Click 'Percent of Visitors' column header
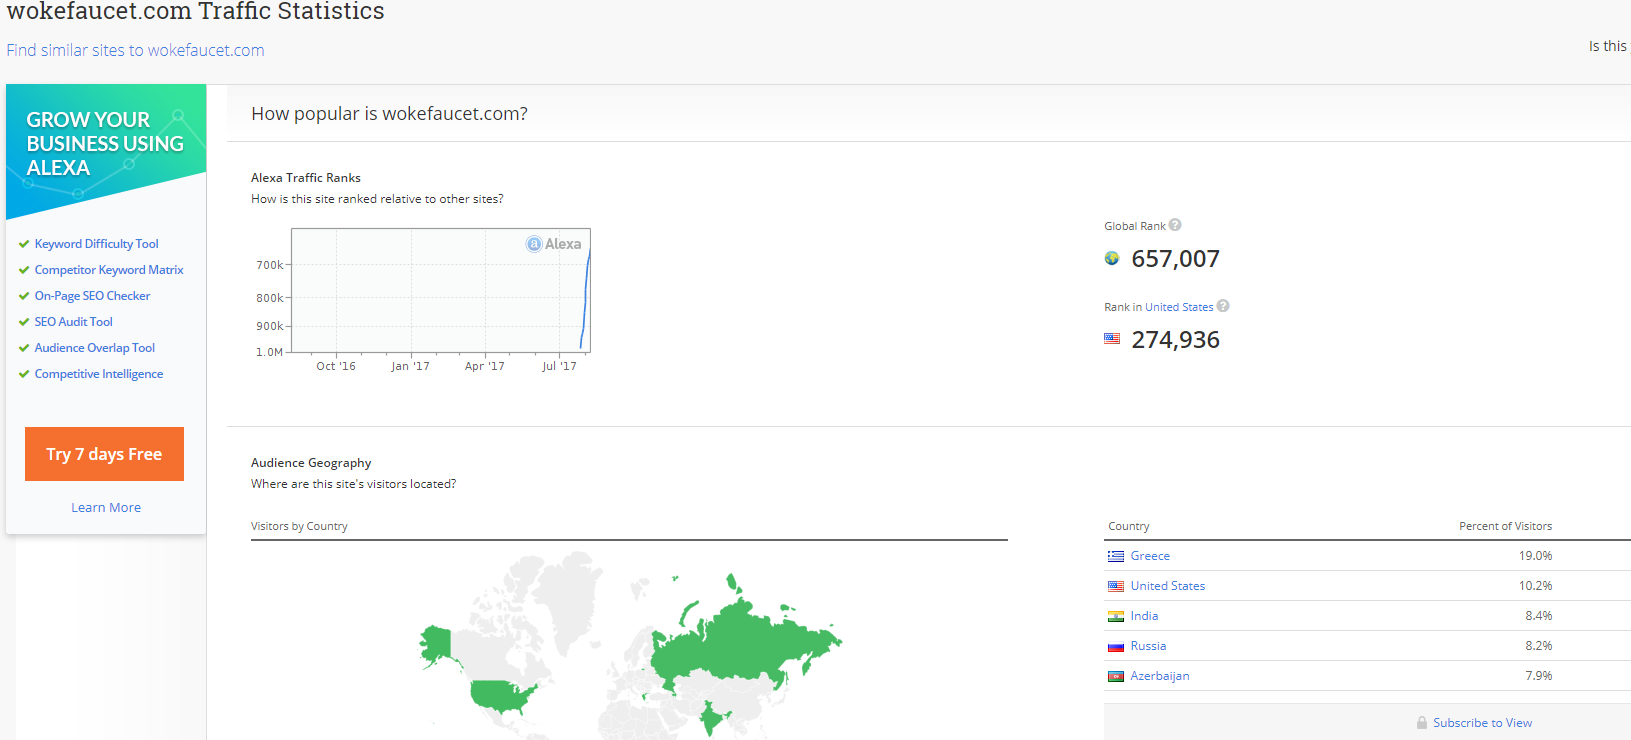The height and width of the screenshot is (740, 1631). tap(1505, 526)
